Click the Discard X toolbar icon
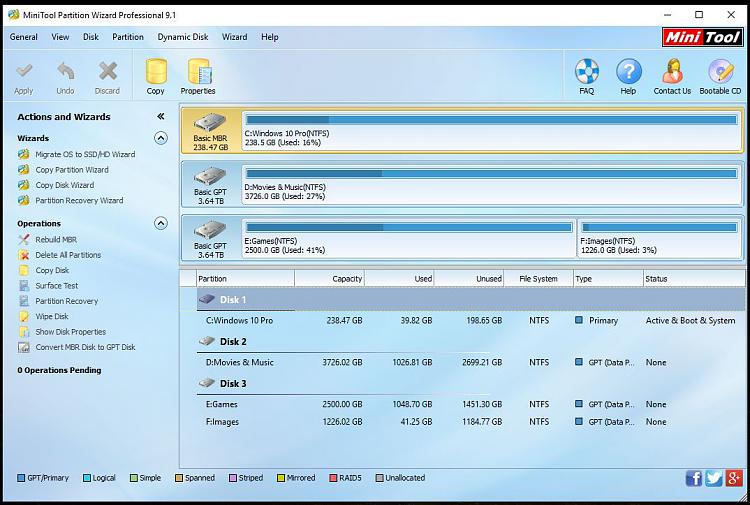This screenshot has width=750, height=505. tap(108, 72)
